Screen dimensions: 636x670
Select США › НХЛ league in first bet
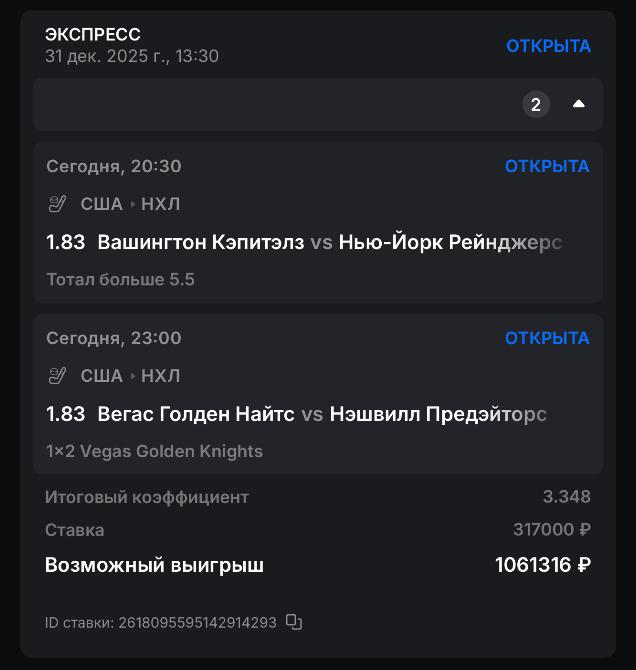[130, 204]
